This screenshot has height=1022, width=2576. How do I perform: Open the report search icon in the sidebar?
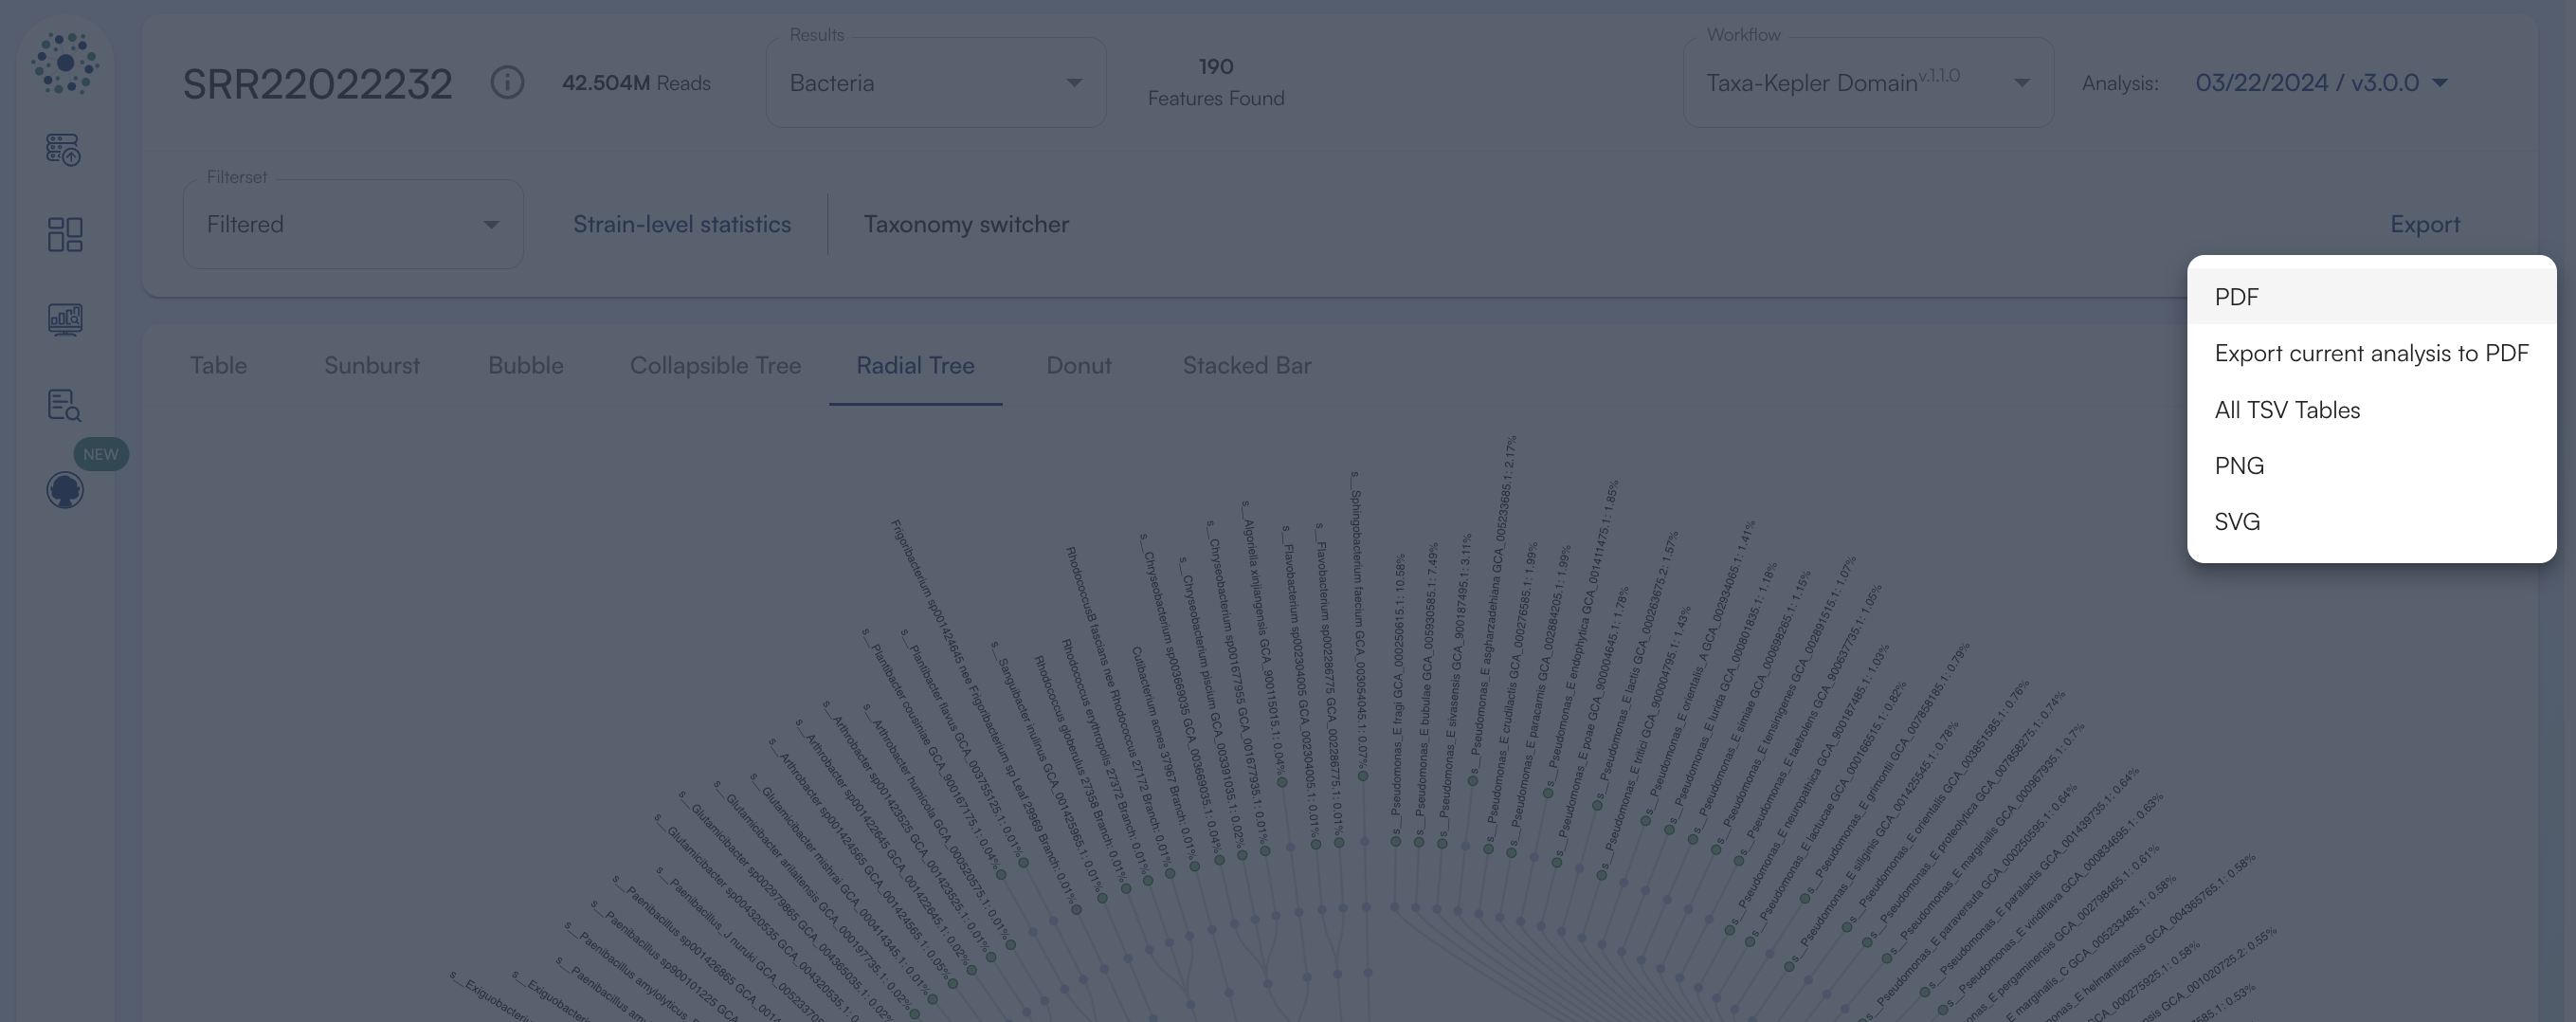pos(64,405)
